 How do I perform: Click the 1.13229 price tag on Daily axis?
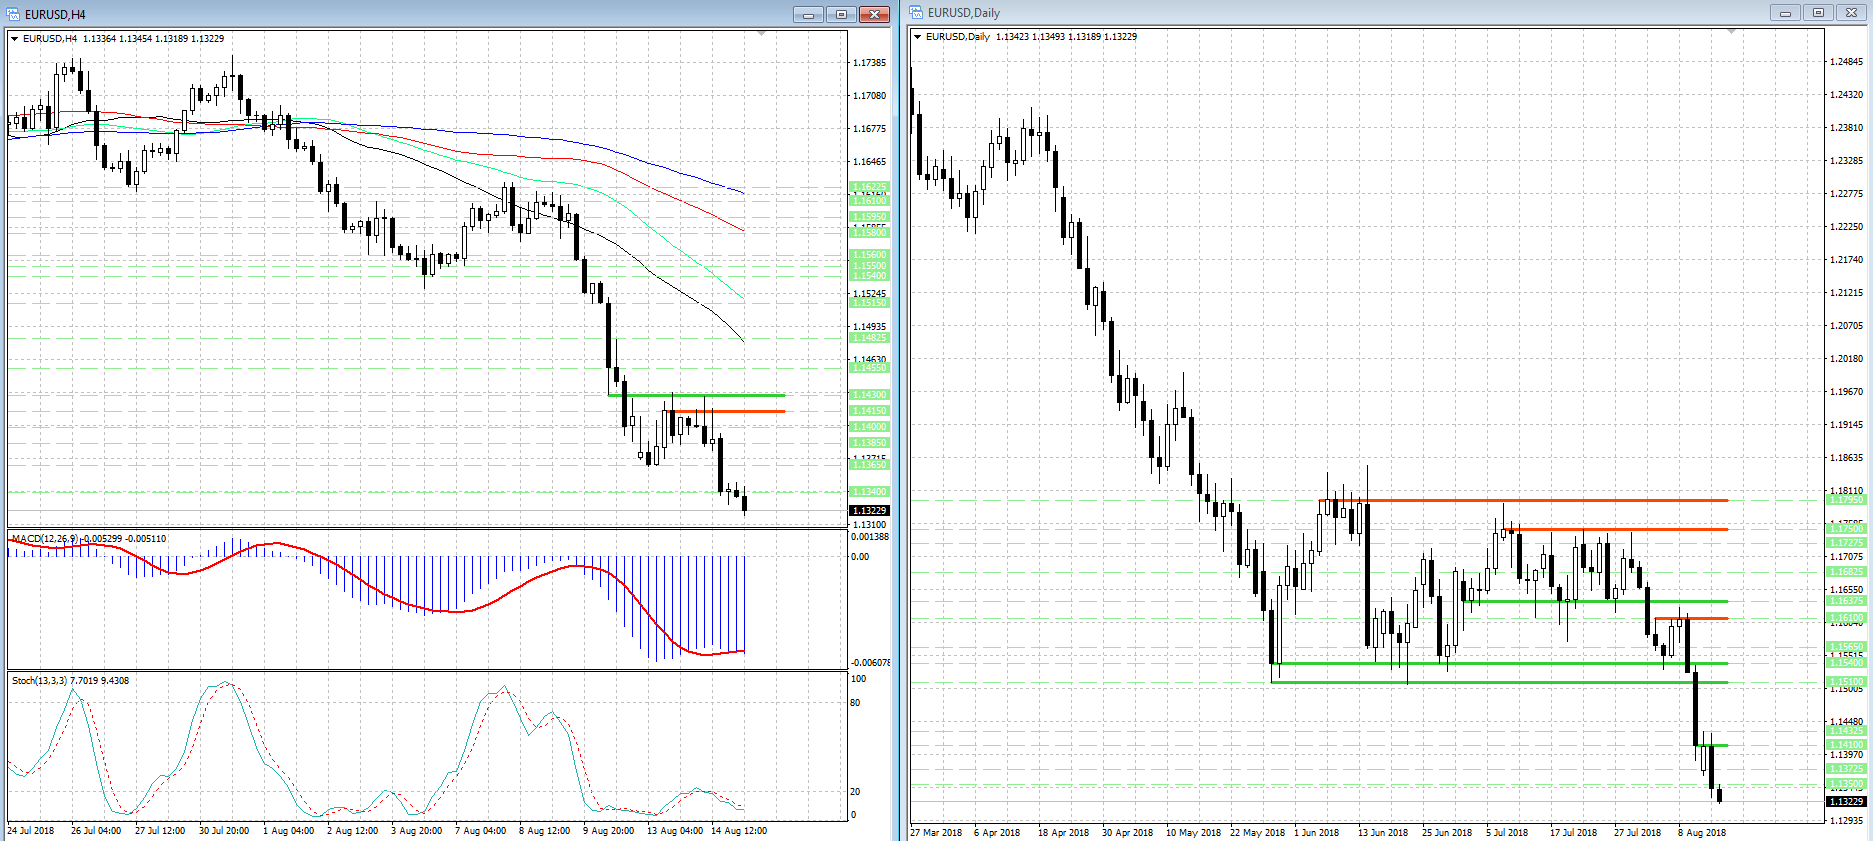coord(1846,802)
